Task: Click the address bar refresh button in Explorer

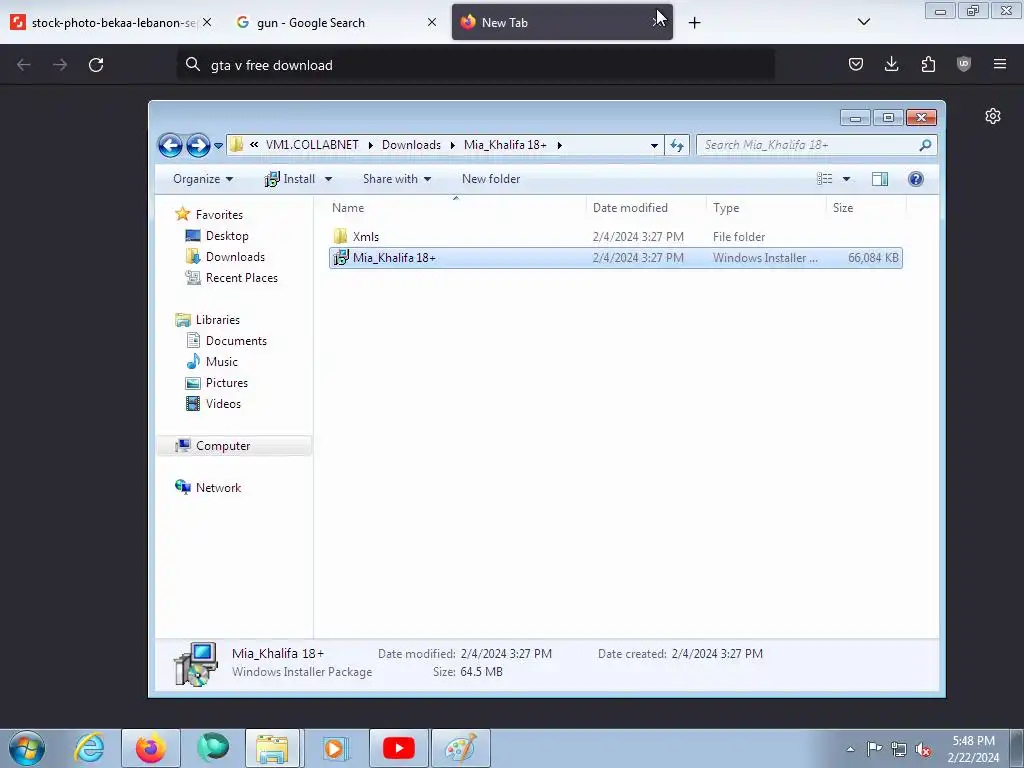Action: pyautogui.click(x=677, y=145)
